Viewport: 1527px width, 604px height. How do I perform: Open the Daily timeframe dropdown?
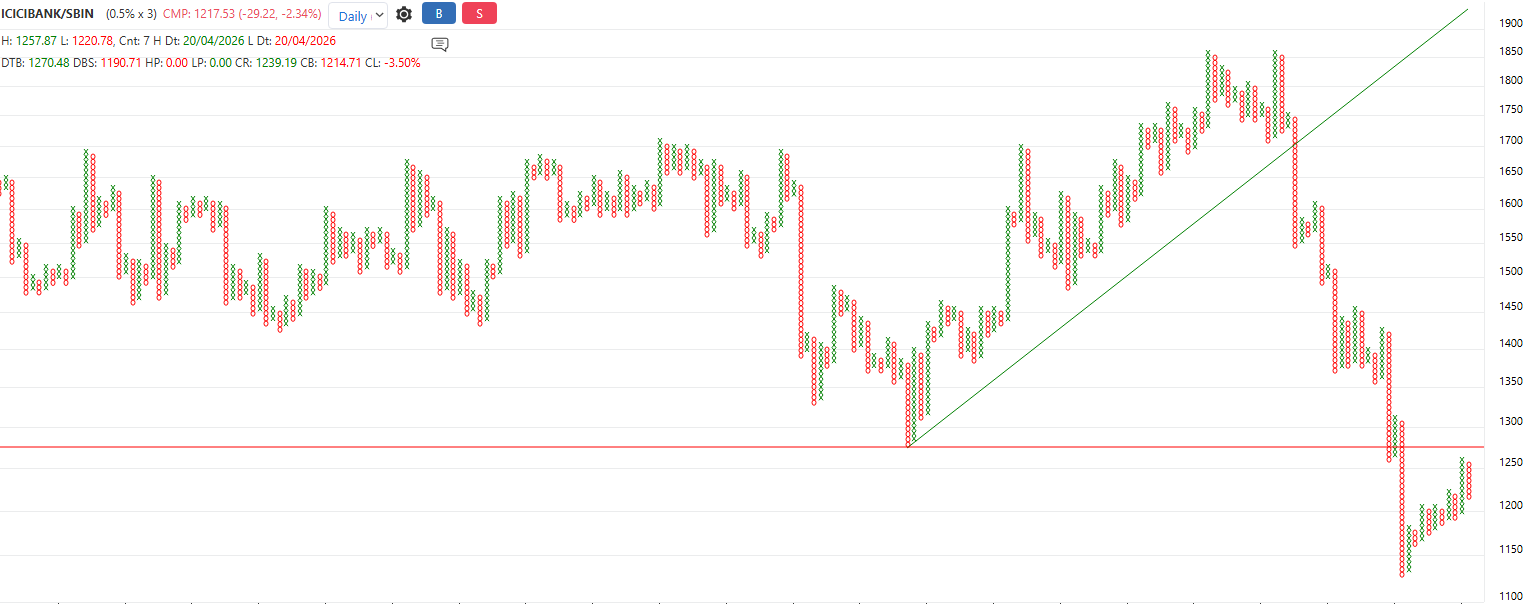(357, 16)
